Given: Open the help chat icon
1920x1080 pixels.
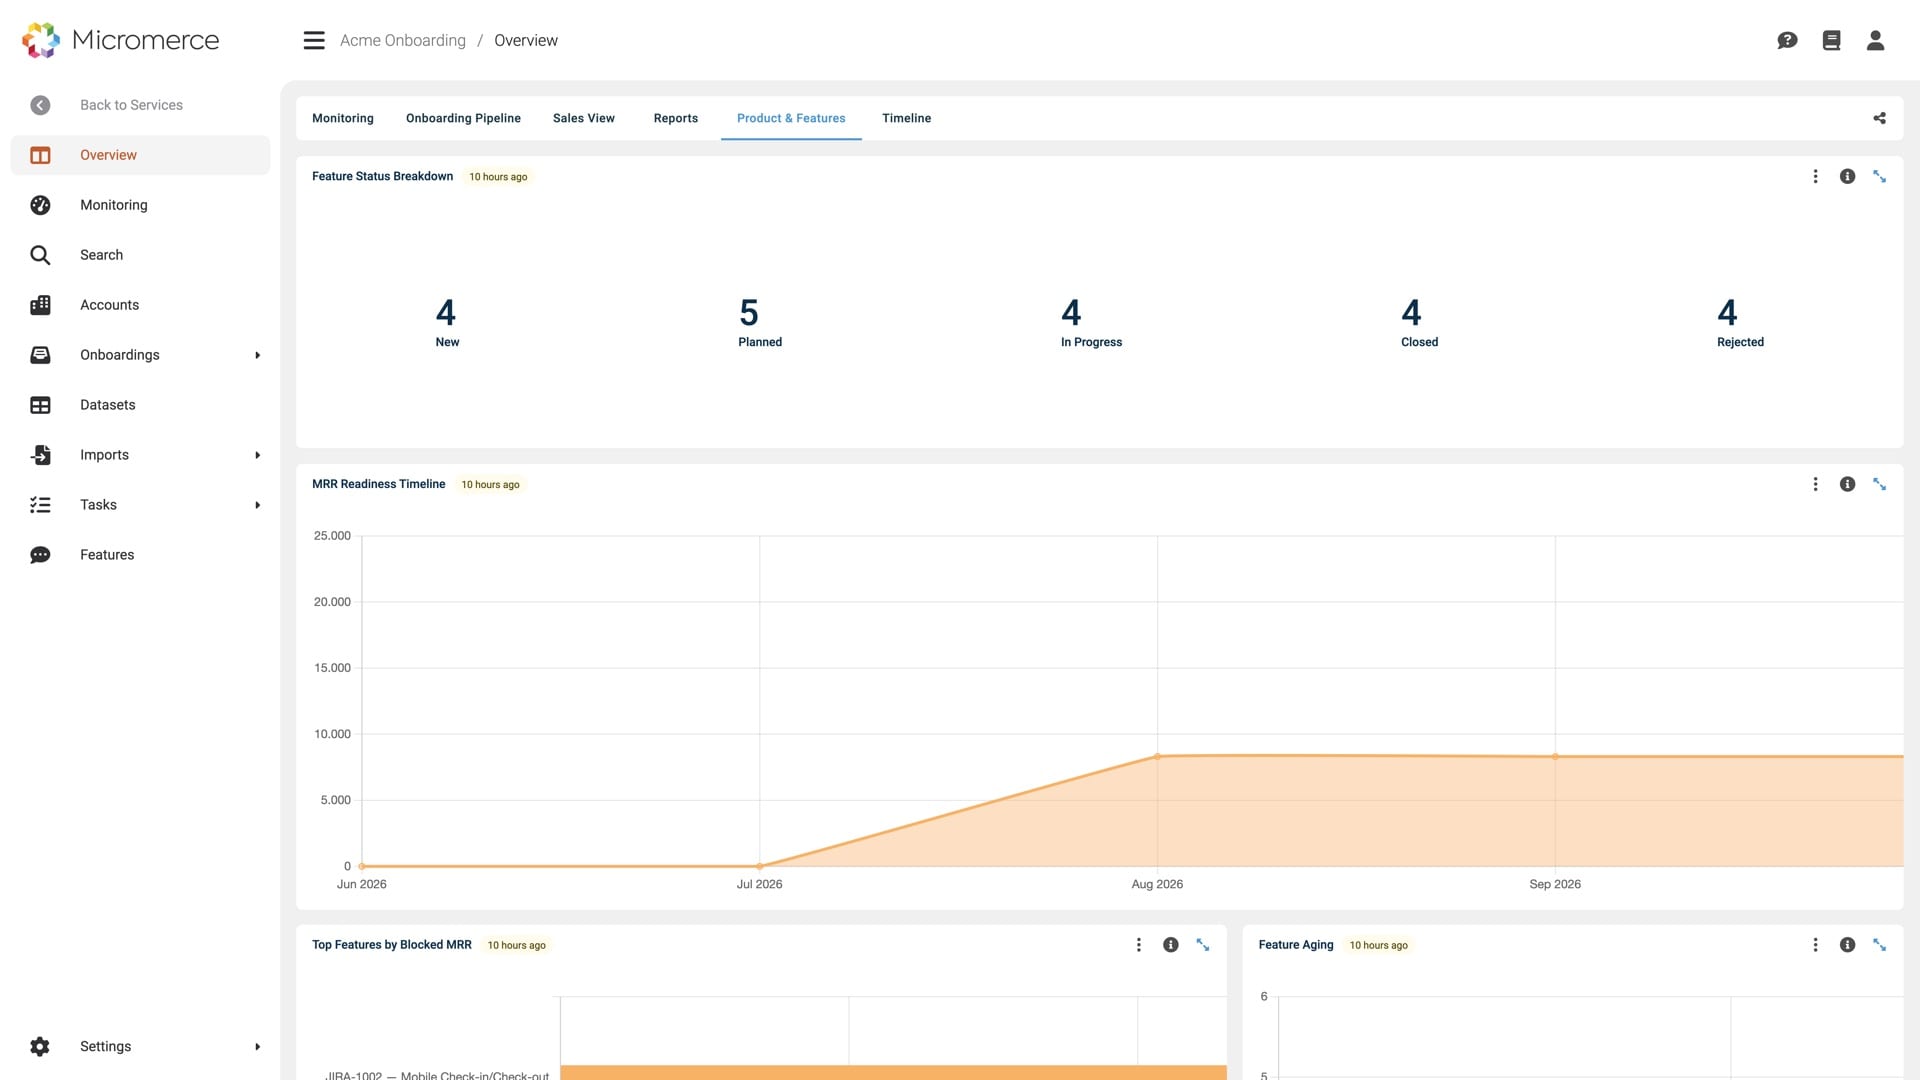Looking at the screenshot, I should tap(1787, 40).
